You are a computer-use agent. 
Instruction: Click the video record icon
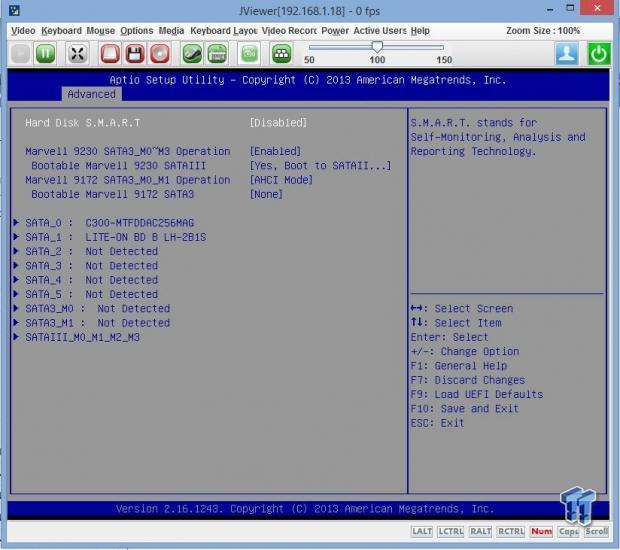coord(249,53)
